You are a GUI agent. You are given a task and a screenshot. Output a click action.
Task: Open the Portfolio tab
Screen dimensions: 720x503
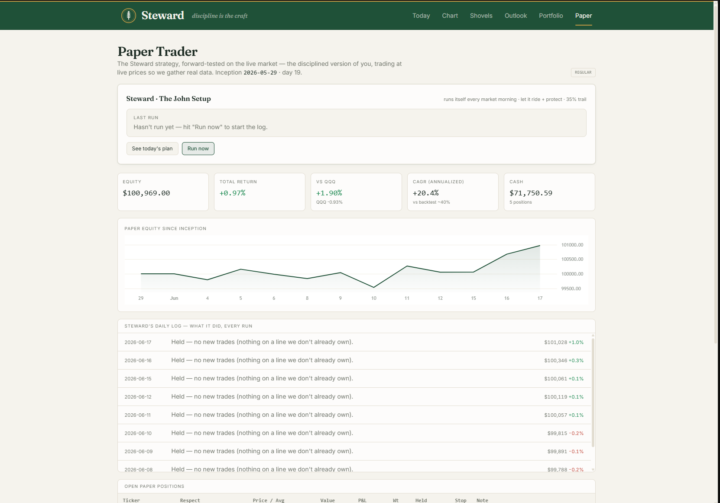[551, 16]
